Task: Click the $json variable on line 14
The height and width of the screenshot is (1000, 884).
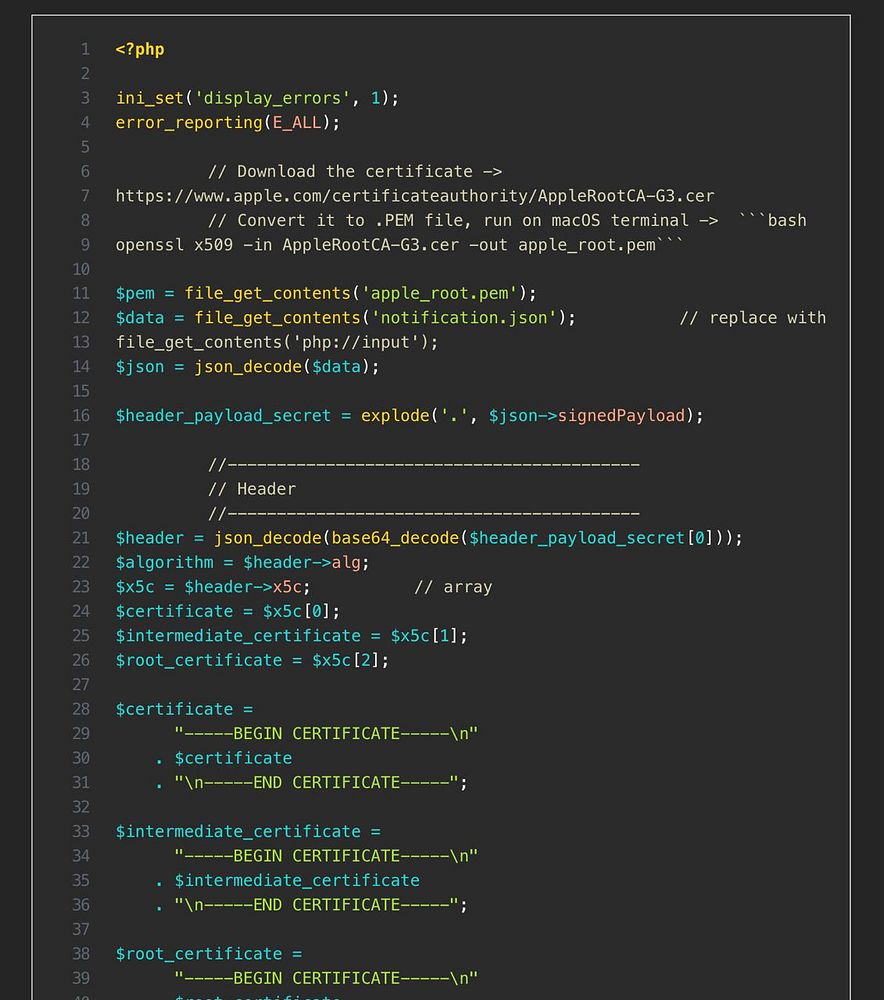Action: (x=140, y=367)
